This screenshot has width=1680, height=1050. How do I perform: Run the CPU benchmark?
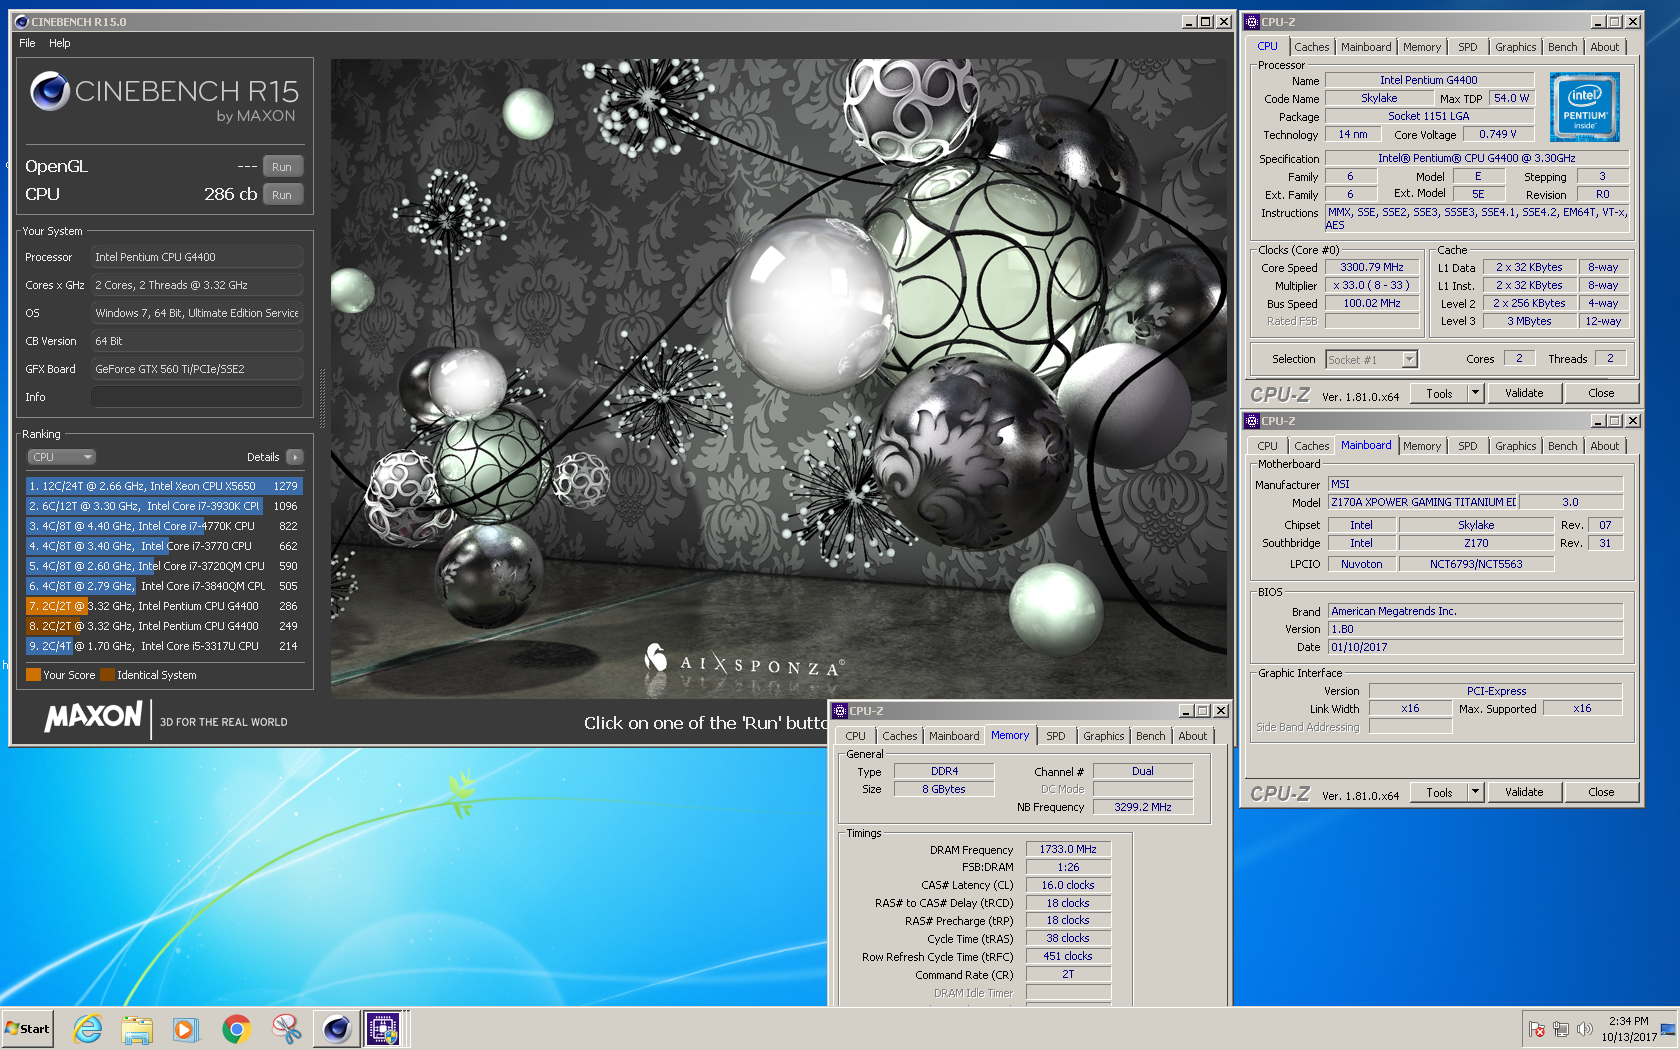(282, 195)
